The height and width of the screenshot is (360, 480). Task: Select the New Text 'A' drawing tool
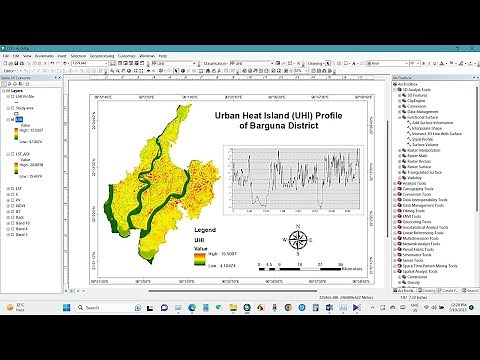click(x=354, y=63)
